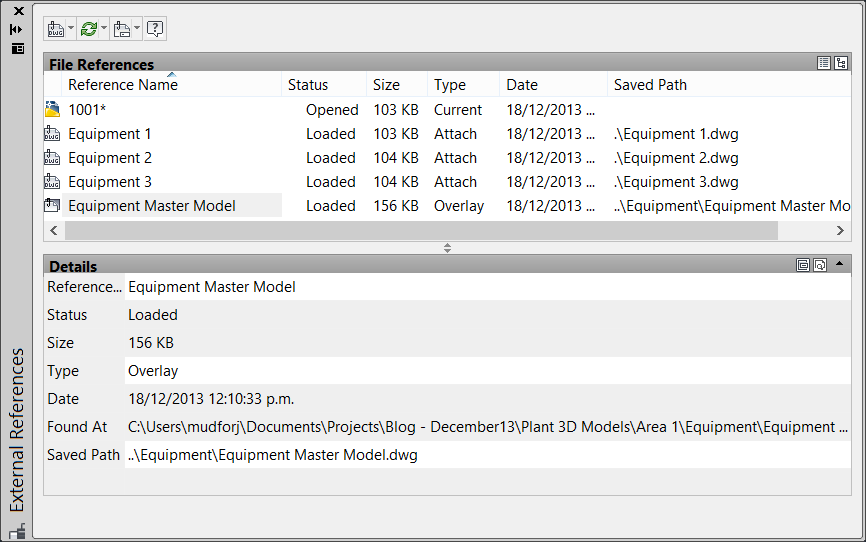Toggle palette auto-hide arrow icon
Screen dimensions: 866x542
coord(17,29)
